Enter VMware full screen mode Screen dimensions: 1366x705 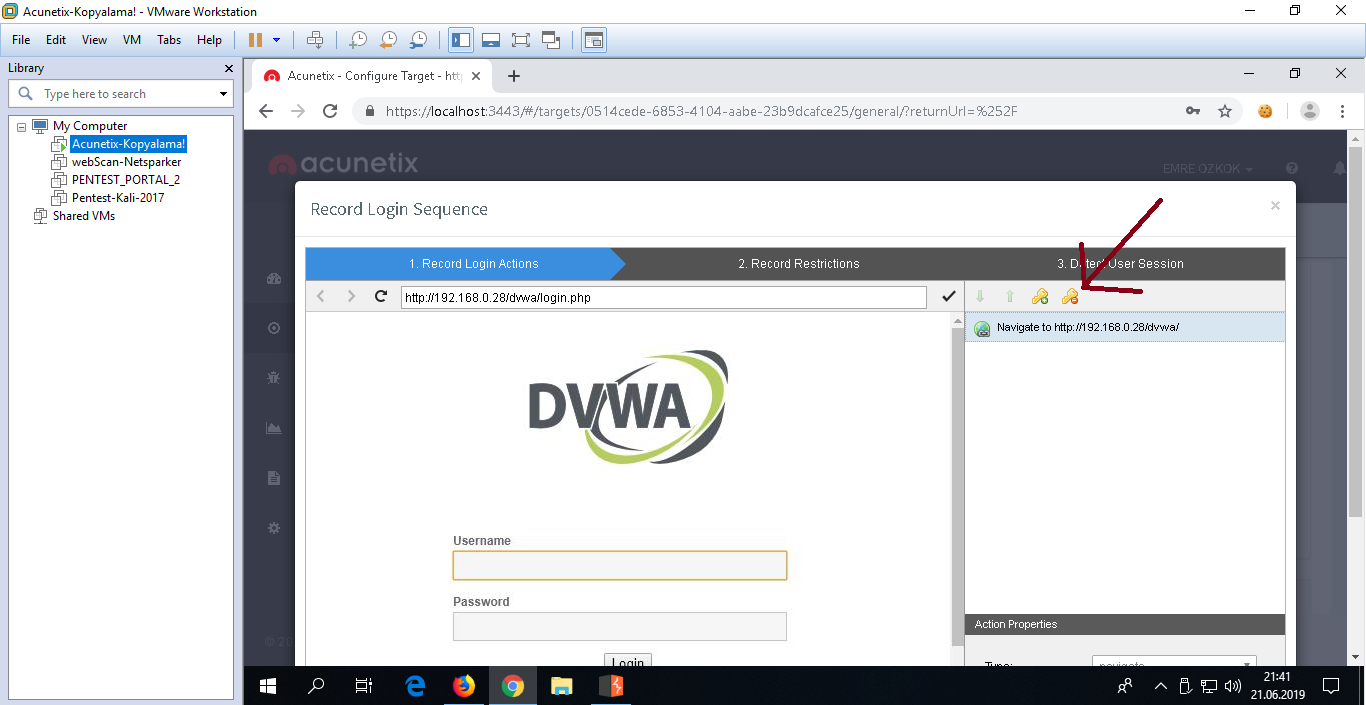[520, 40]
